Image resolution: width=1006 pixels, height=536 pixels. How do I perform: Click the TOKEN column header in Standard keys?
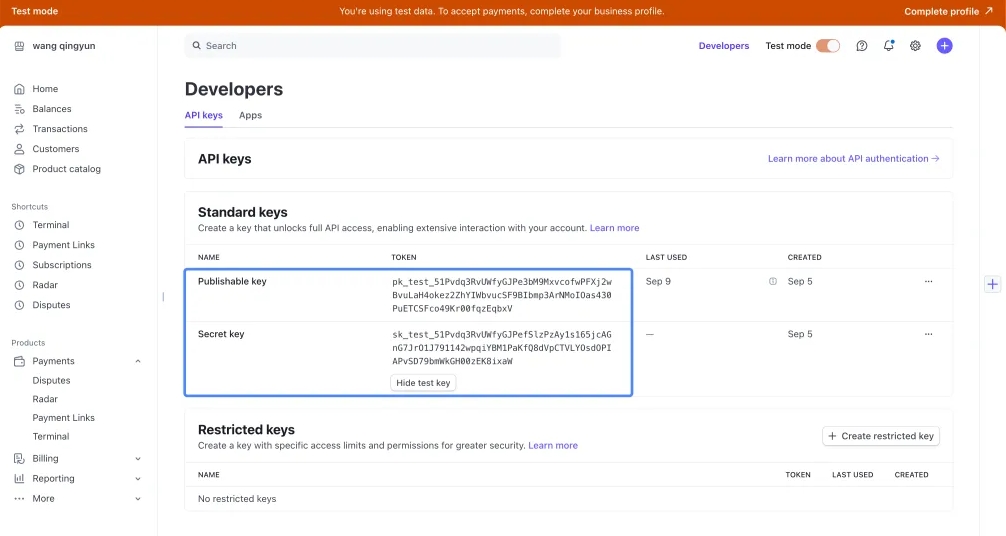404,257
